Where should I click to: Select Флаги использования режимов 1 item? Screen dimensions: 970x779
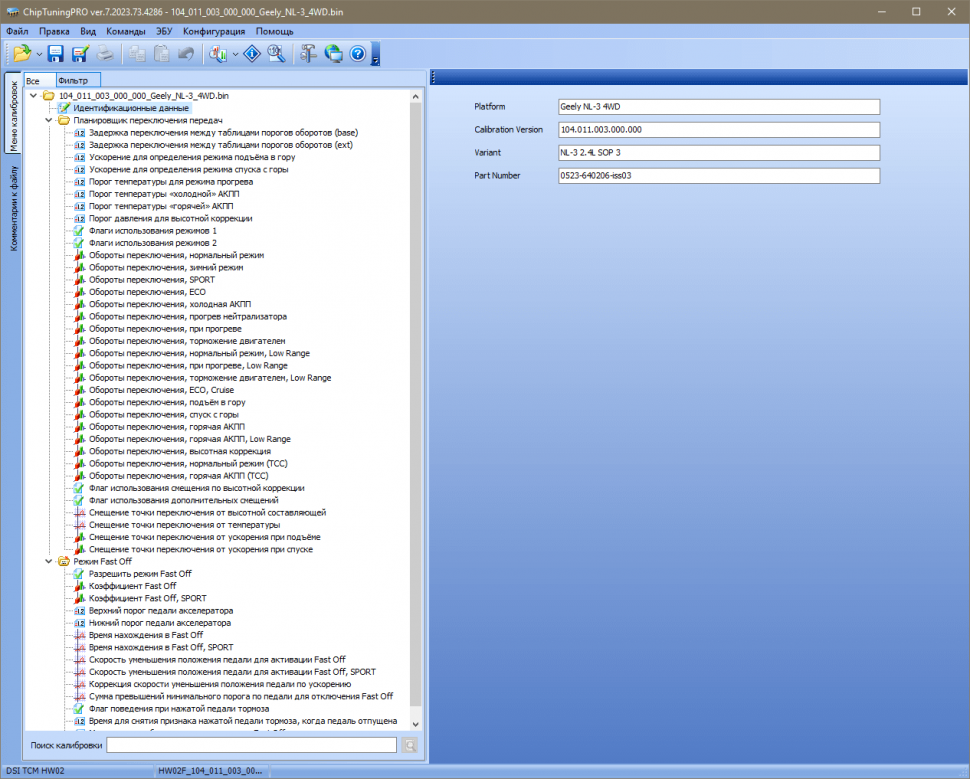pos(152,230)
